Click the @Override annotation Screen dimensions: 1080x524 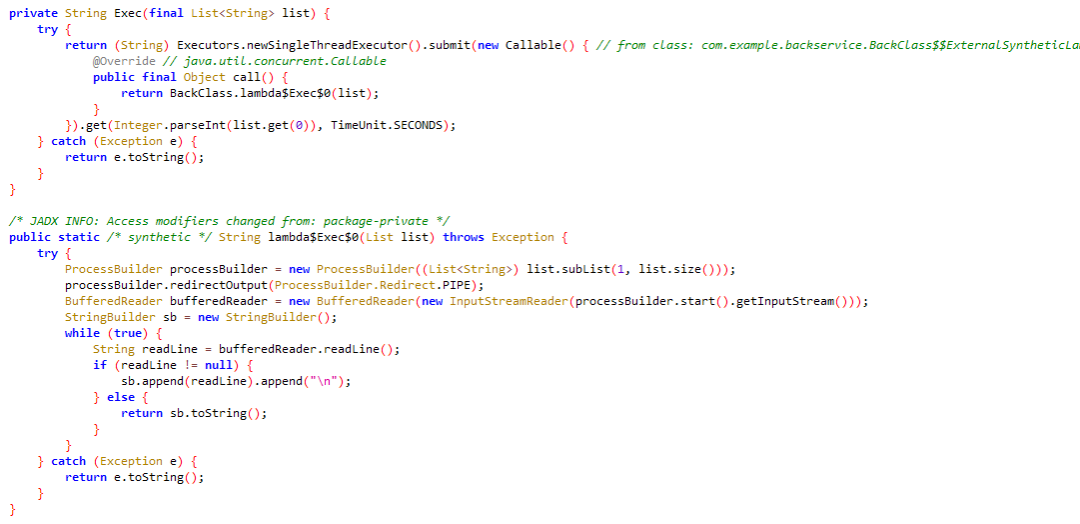point(124,61)
